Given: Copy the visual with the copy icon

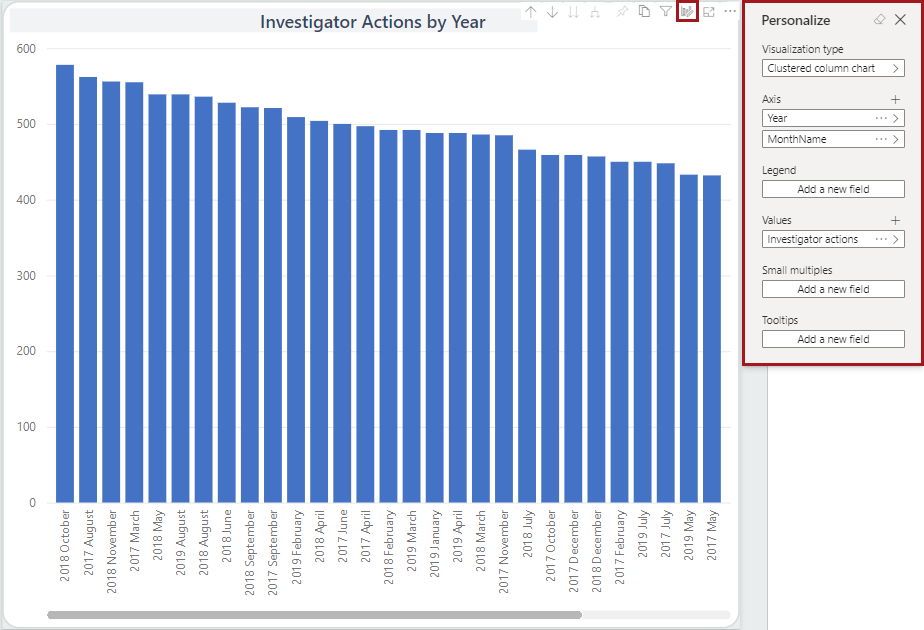Looking at the screenshot, I should pyautogui.click(x=644, y=12).
